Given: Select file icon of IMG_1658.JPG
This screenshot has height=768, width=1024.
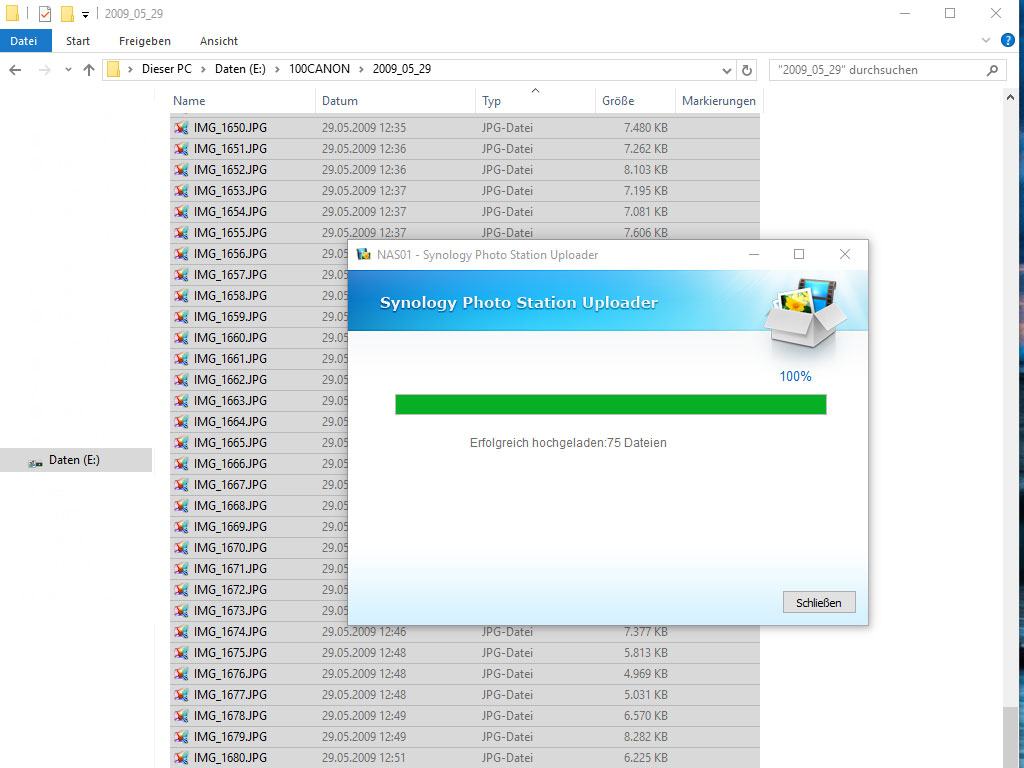Looking at the screenshot, I should 181,295.
